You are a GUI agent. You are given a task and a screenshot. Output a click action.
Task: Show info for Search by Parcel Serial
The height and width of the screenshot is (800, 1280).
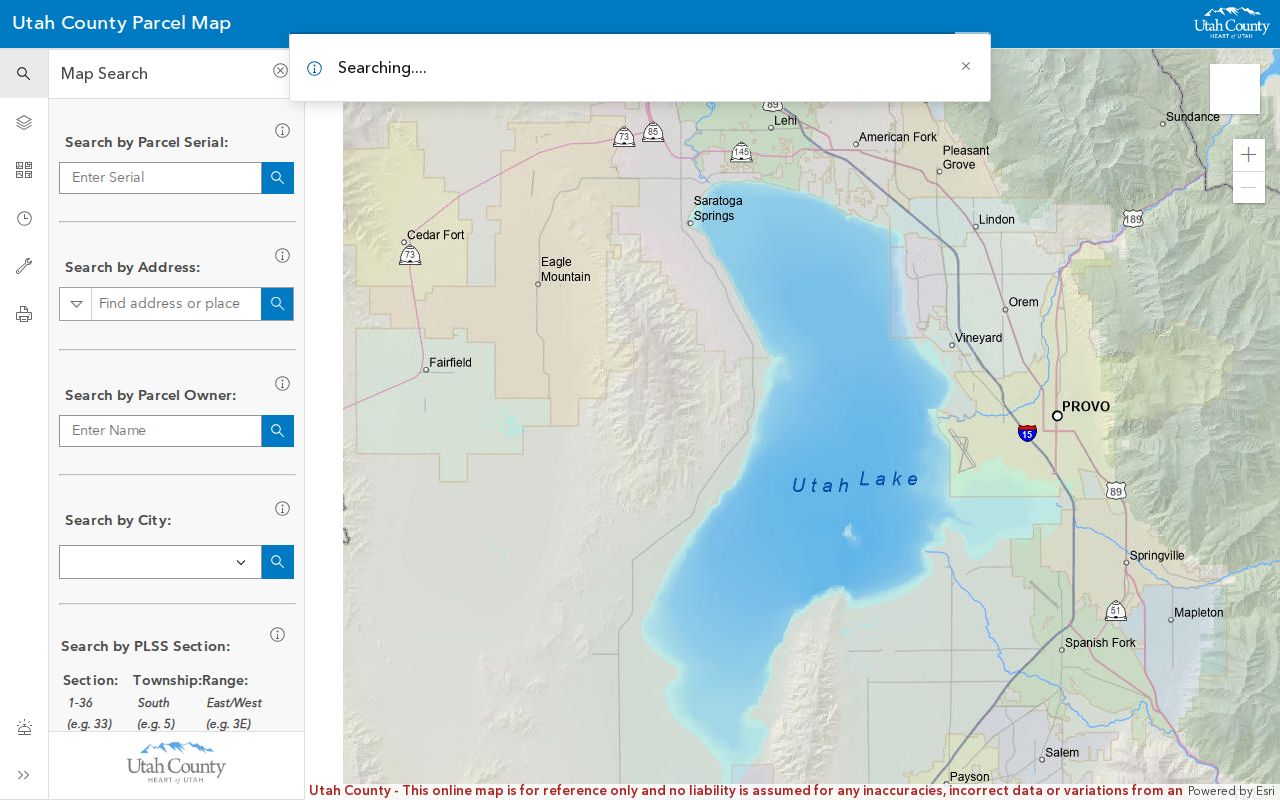(282, 131)
